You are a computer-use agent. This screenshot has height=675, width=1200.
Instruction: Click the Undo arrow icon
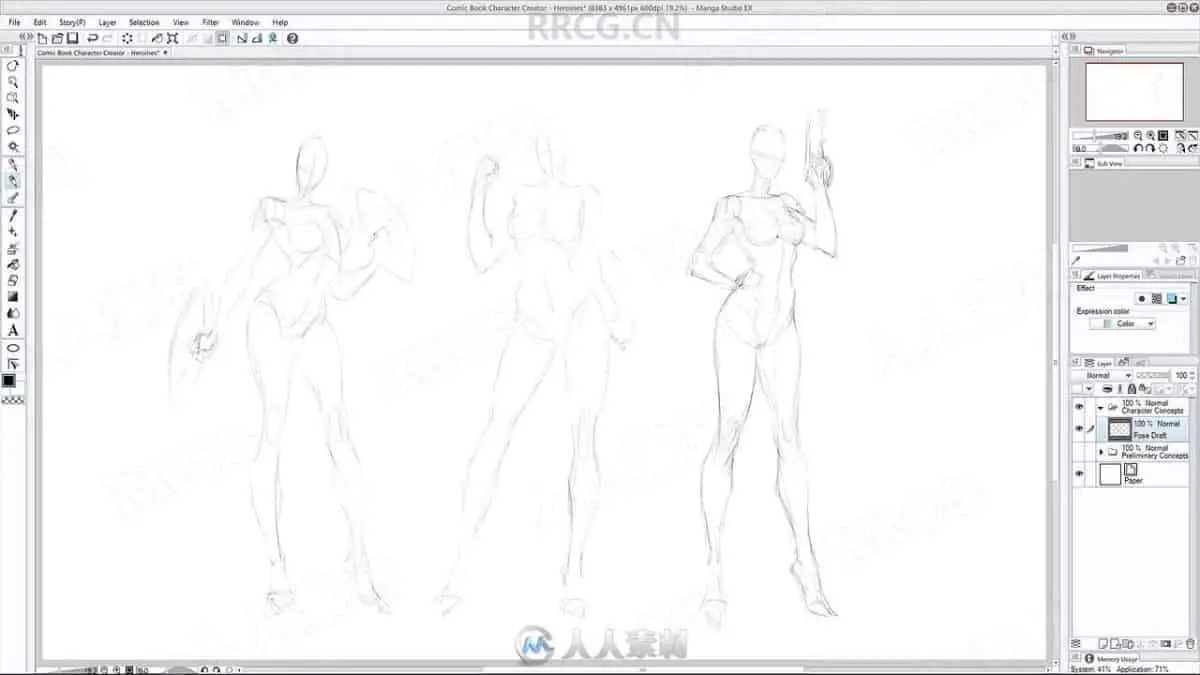[92, 38]
